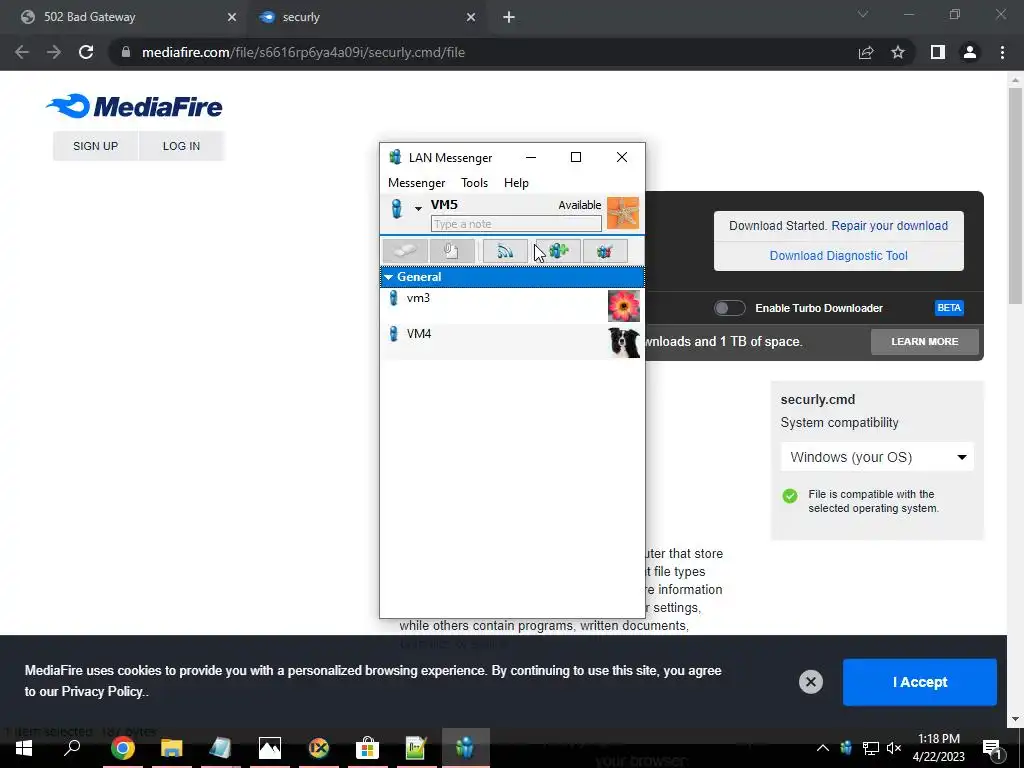Click the Send File paperclip toolbar icon
Viewport: 1024px width, 768px height.
coord(452,251)
